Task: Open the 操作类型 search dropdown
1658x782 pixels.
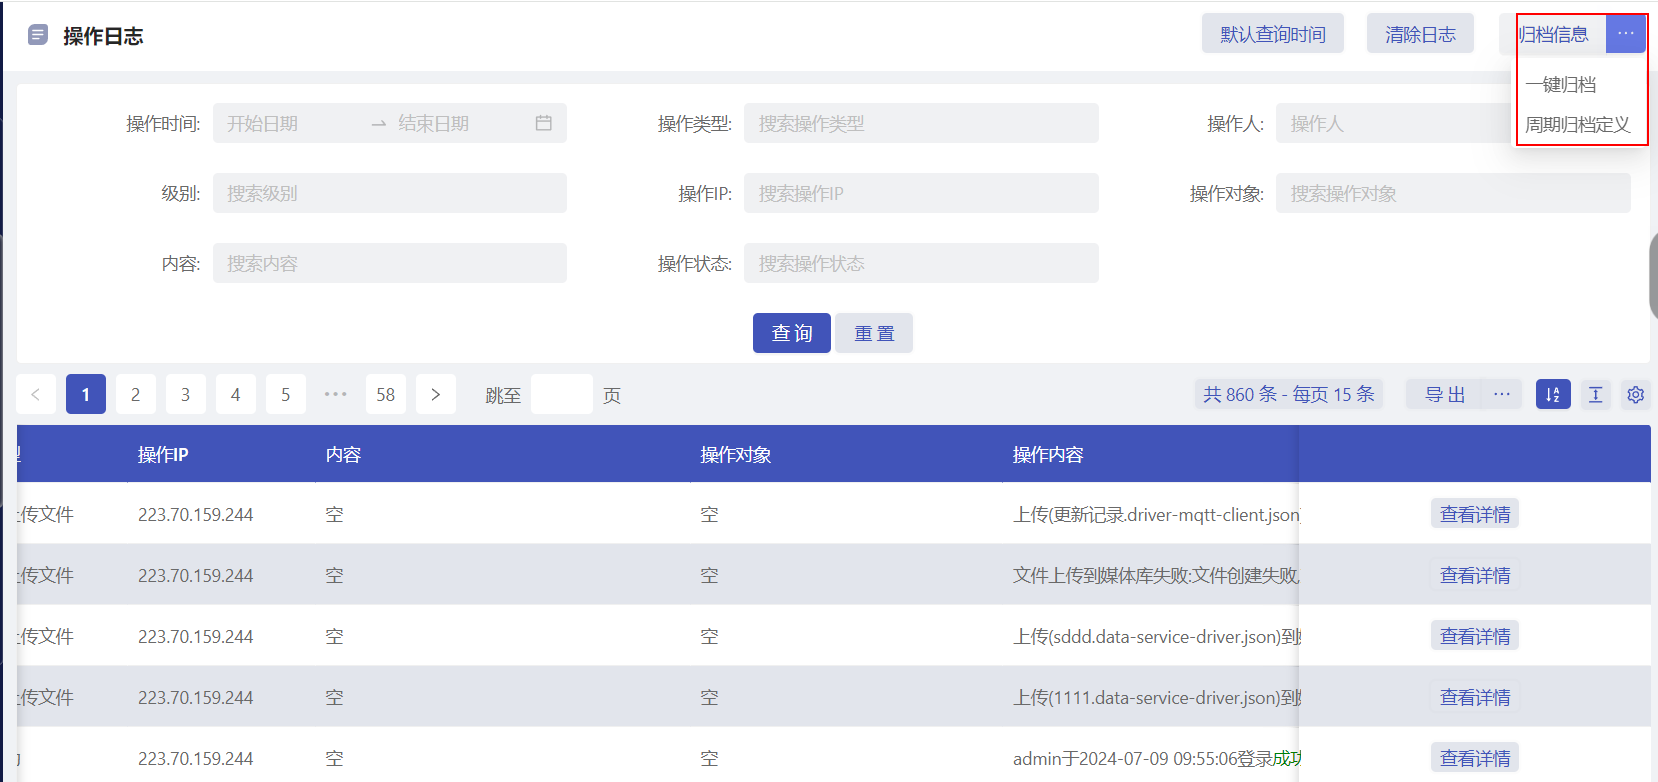Action: pyautogui.click(x=921, y=123)
